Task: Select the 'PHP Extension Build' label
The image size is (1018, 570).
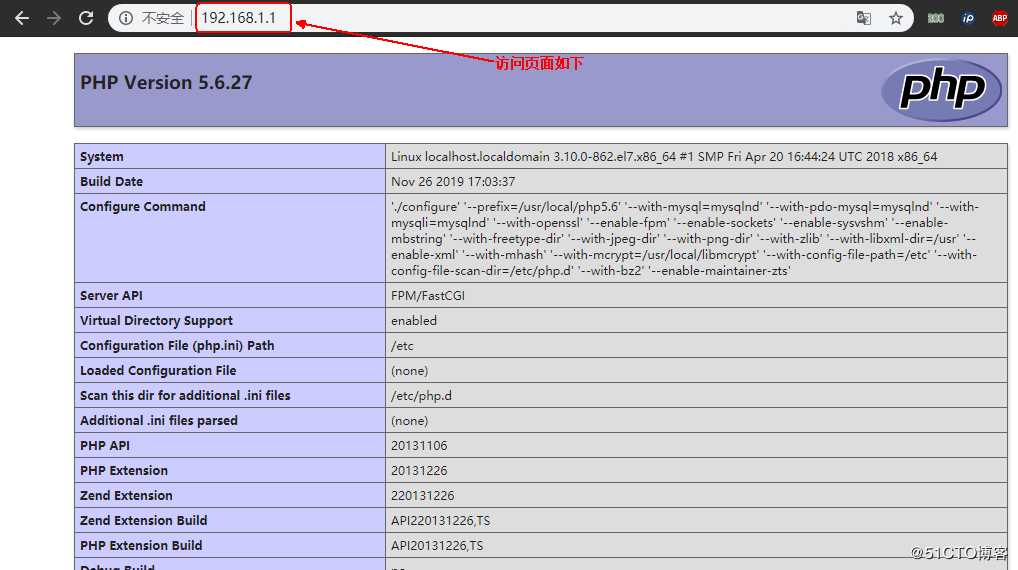Action: 141,545
